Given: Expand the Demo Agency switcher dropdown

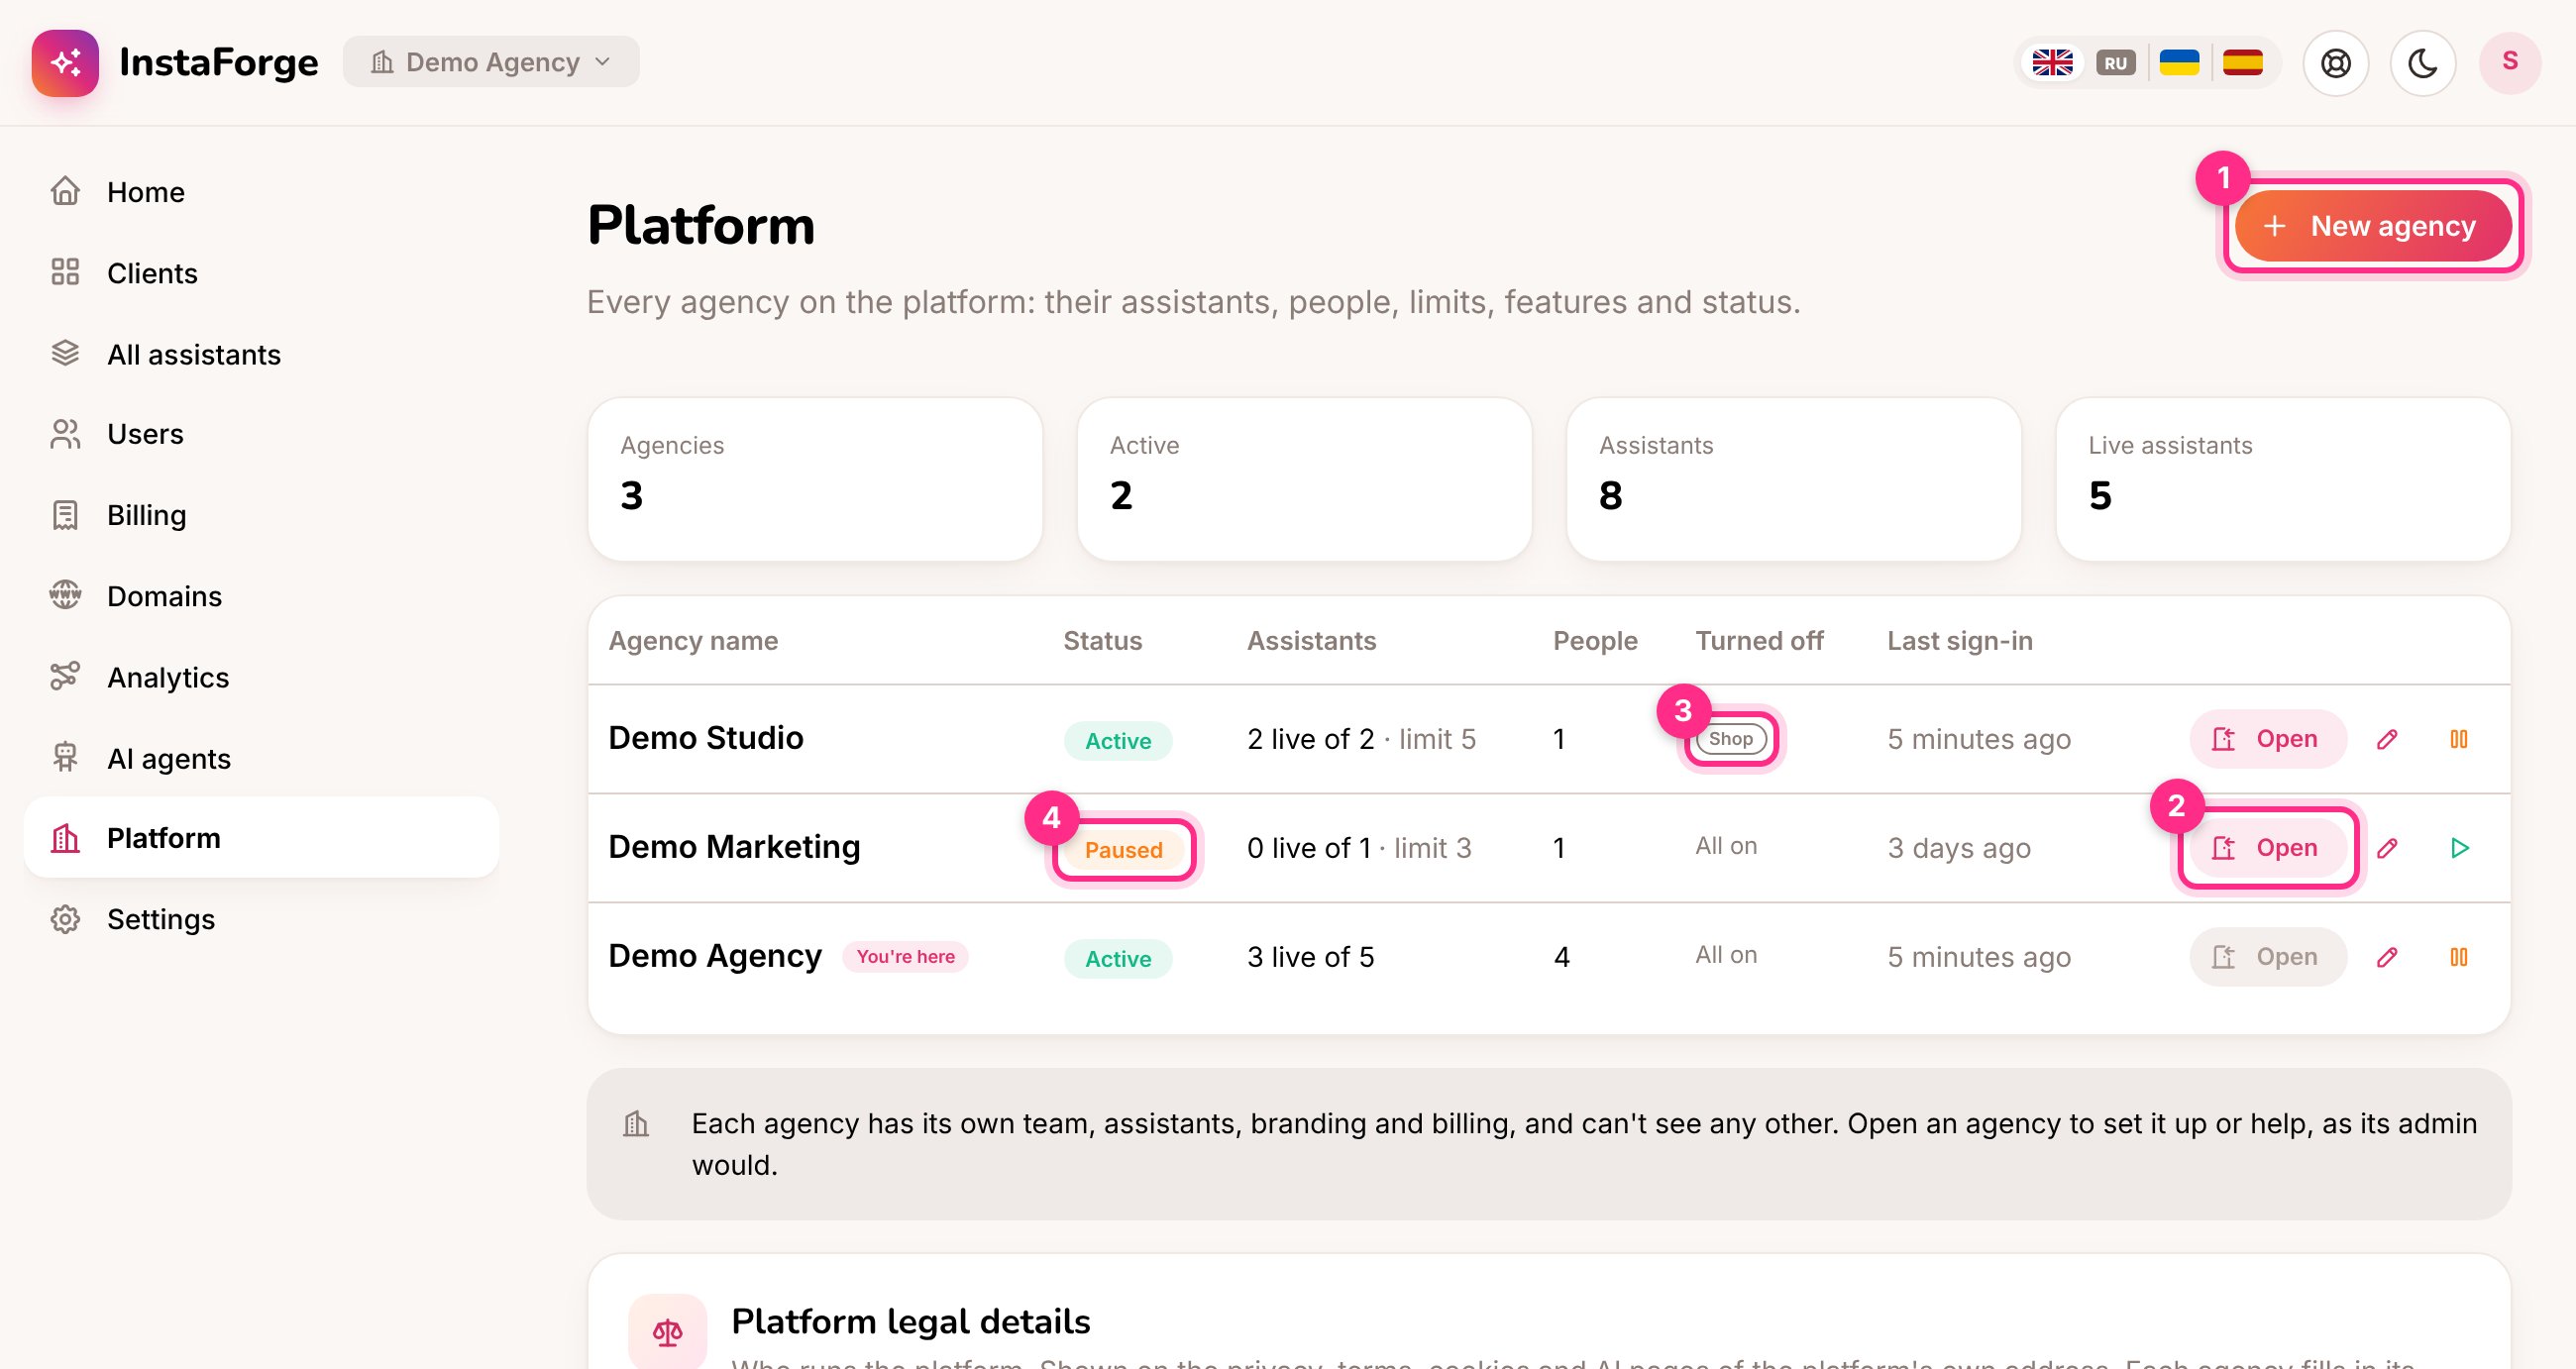Looking at the screenshot, I should tap(490, 62).
